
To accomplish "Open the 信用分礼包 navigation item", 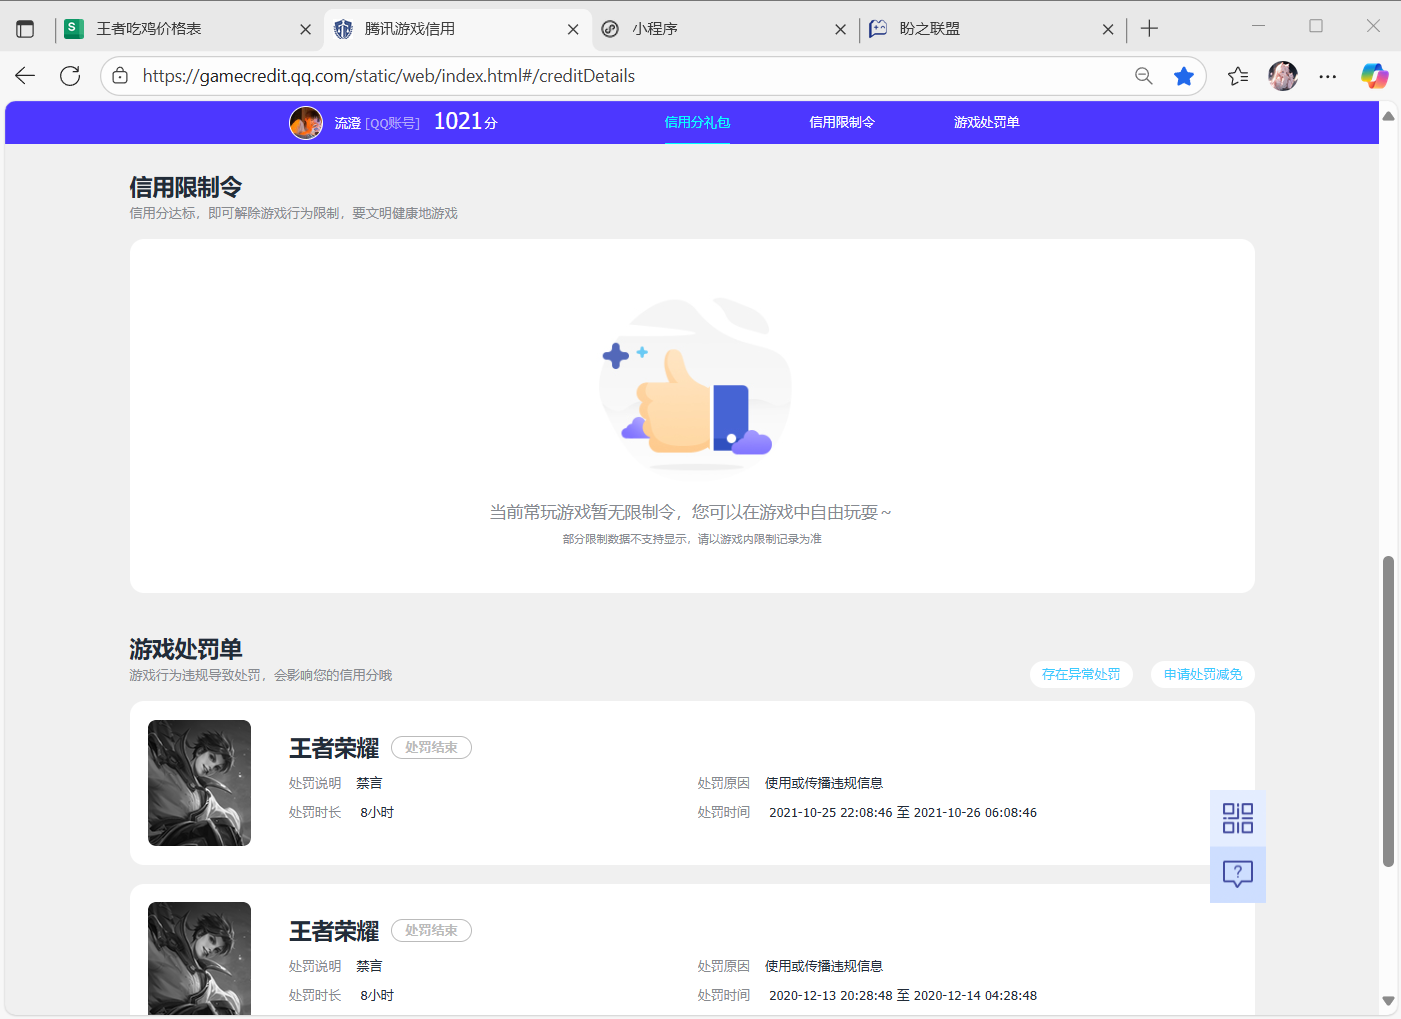I will [697, 122].
